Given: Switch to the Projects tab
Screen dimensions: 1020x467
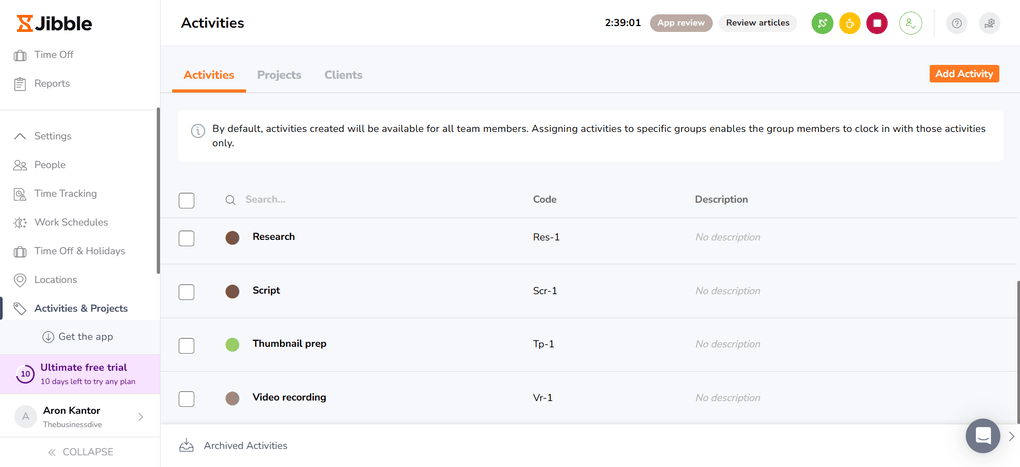Looking at the screenshot, I should tap(279, 75).
